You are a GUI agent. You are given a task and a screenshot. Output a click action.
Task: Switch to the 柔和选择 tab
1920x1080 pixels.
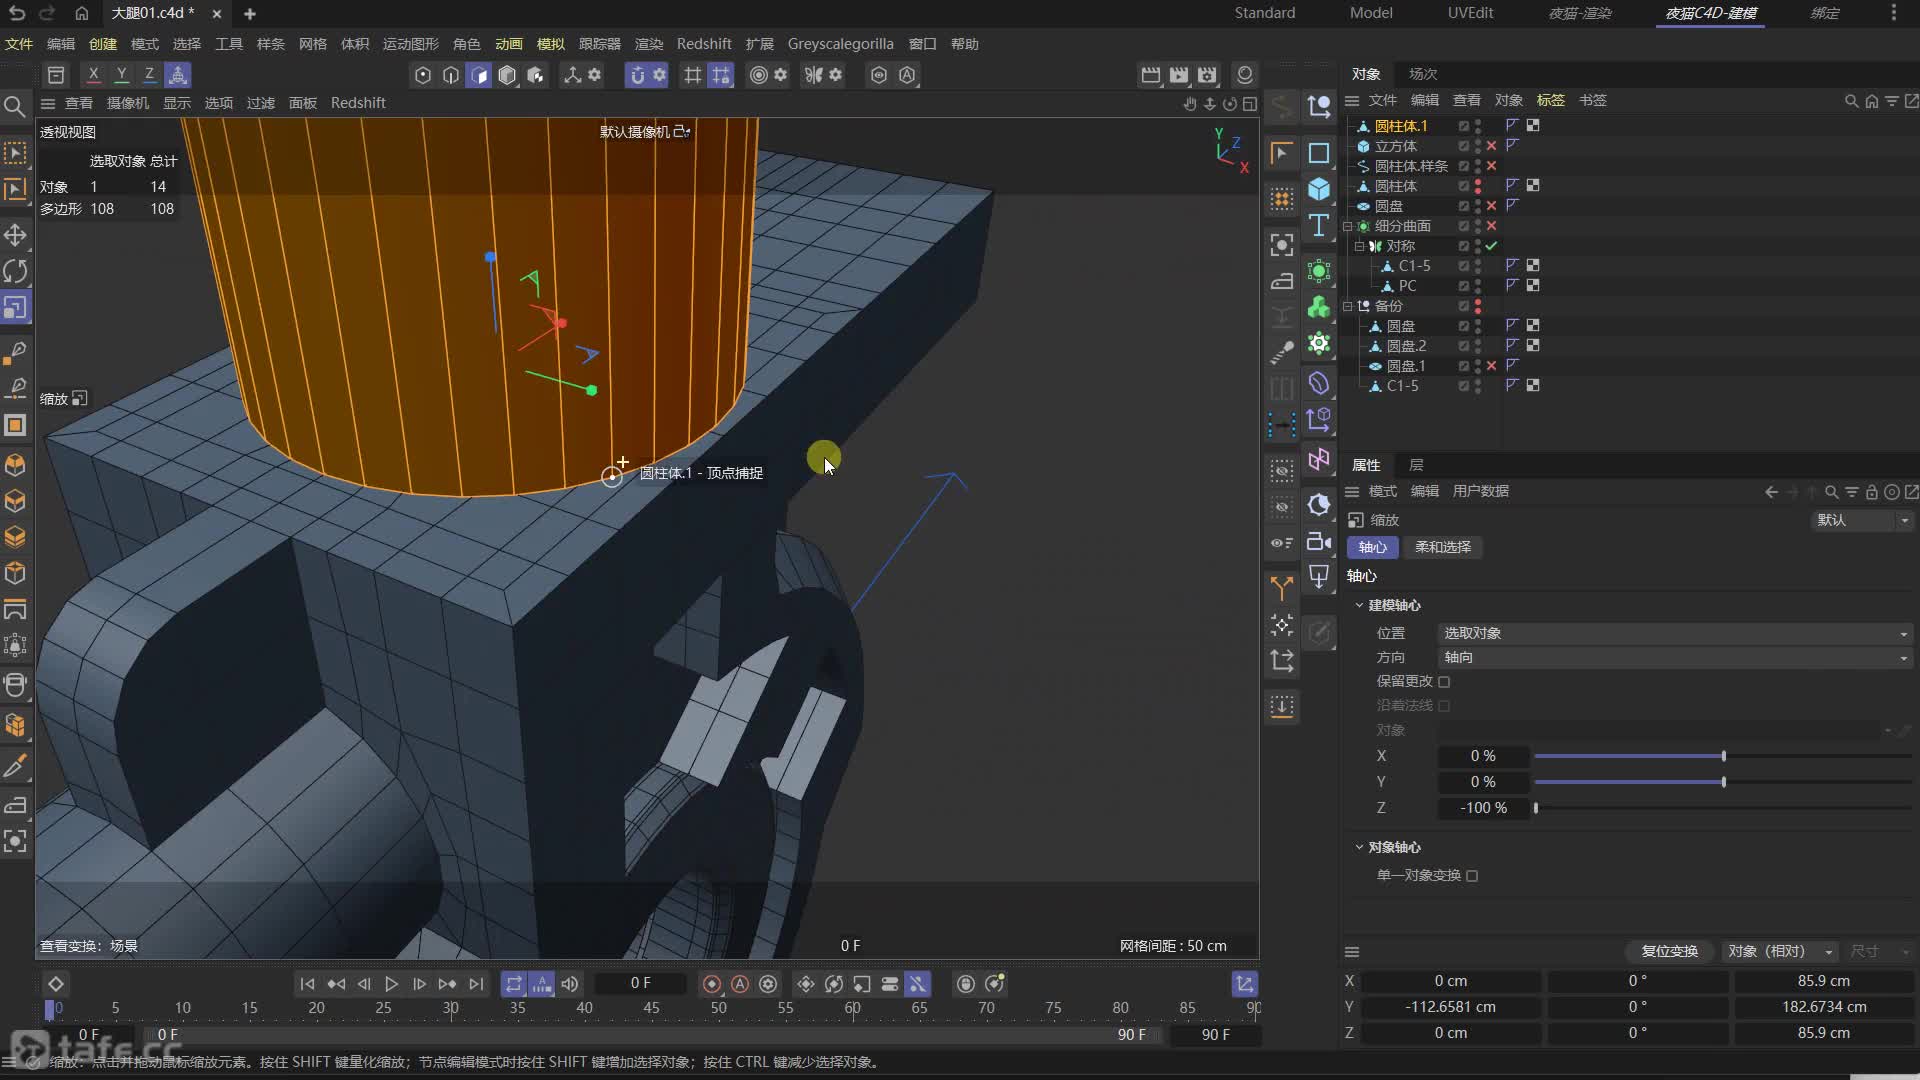tap(1442, 547)
